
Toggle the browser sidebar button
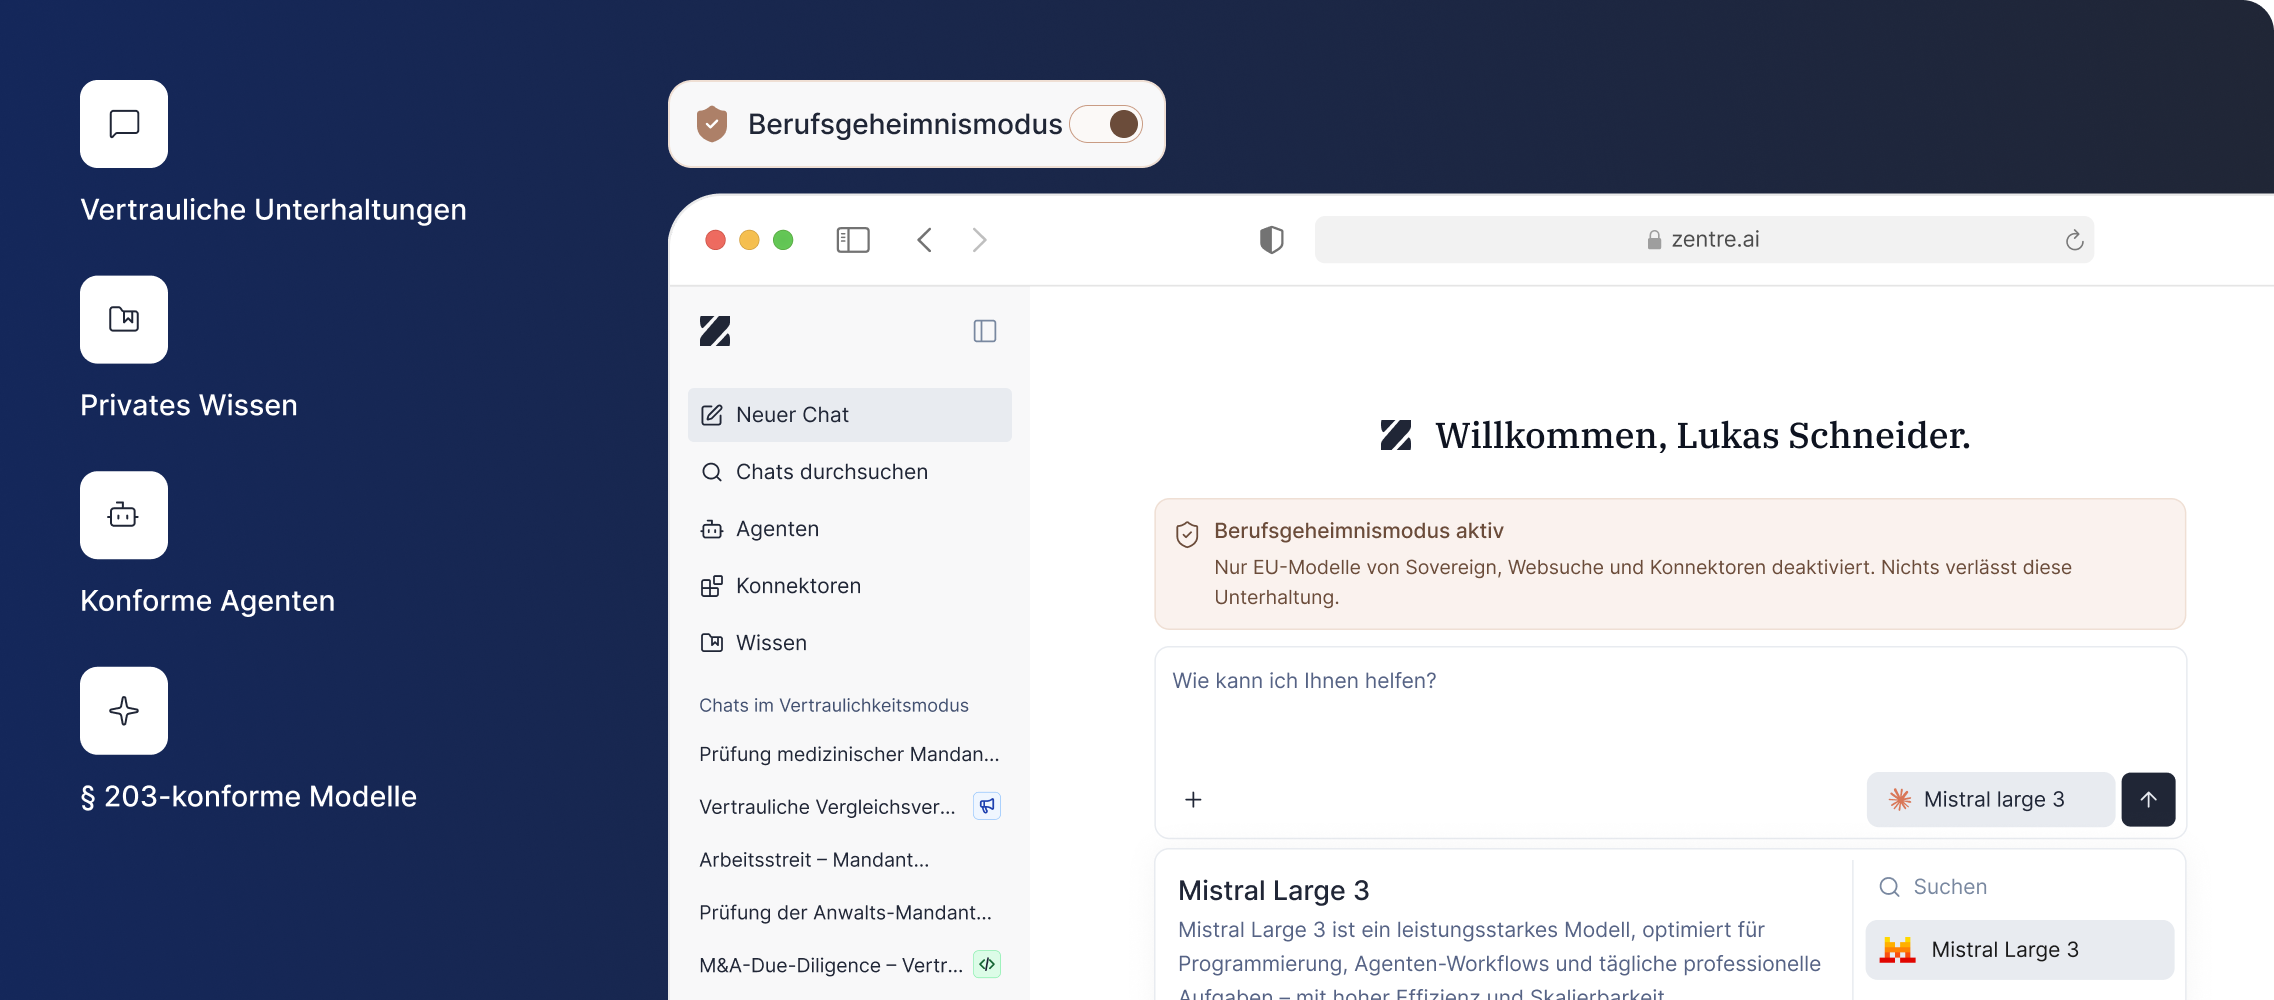[x=853, y=240]
